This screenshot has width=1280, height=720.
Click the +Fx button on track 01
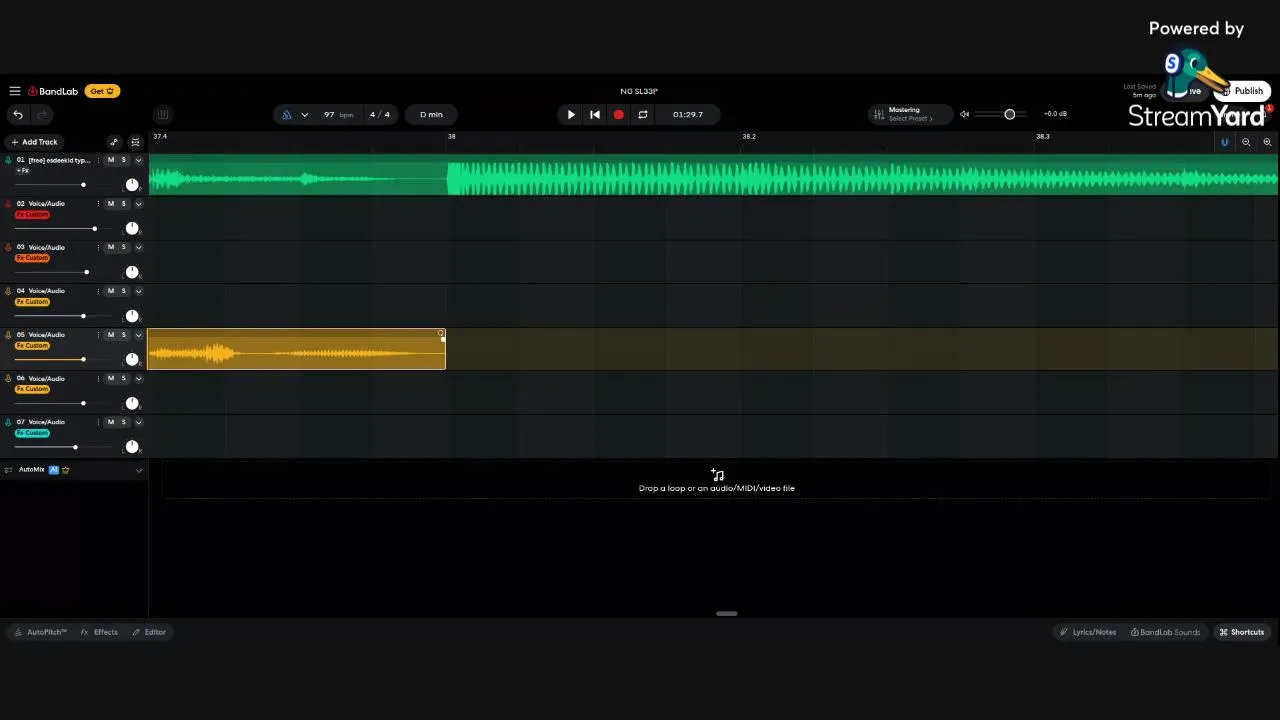(22, 171)
